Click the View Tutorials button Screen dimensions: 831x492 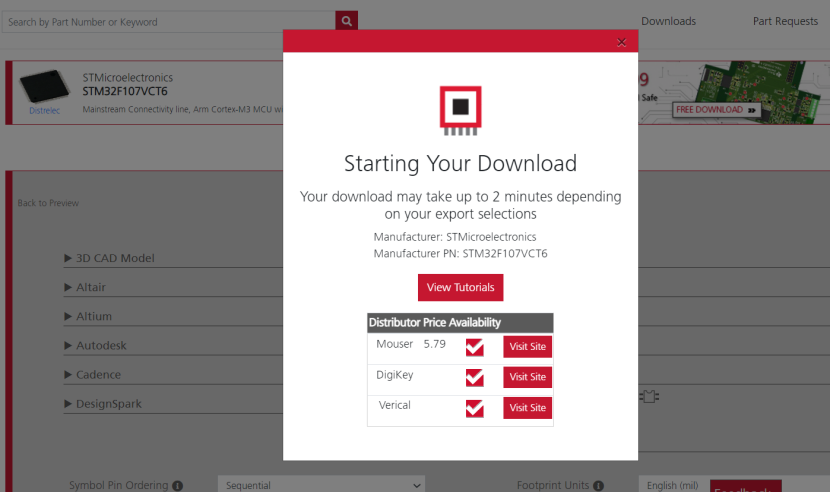[x=461, y=287]
